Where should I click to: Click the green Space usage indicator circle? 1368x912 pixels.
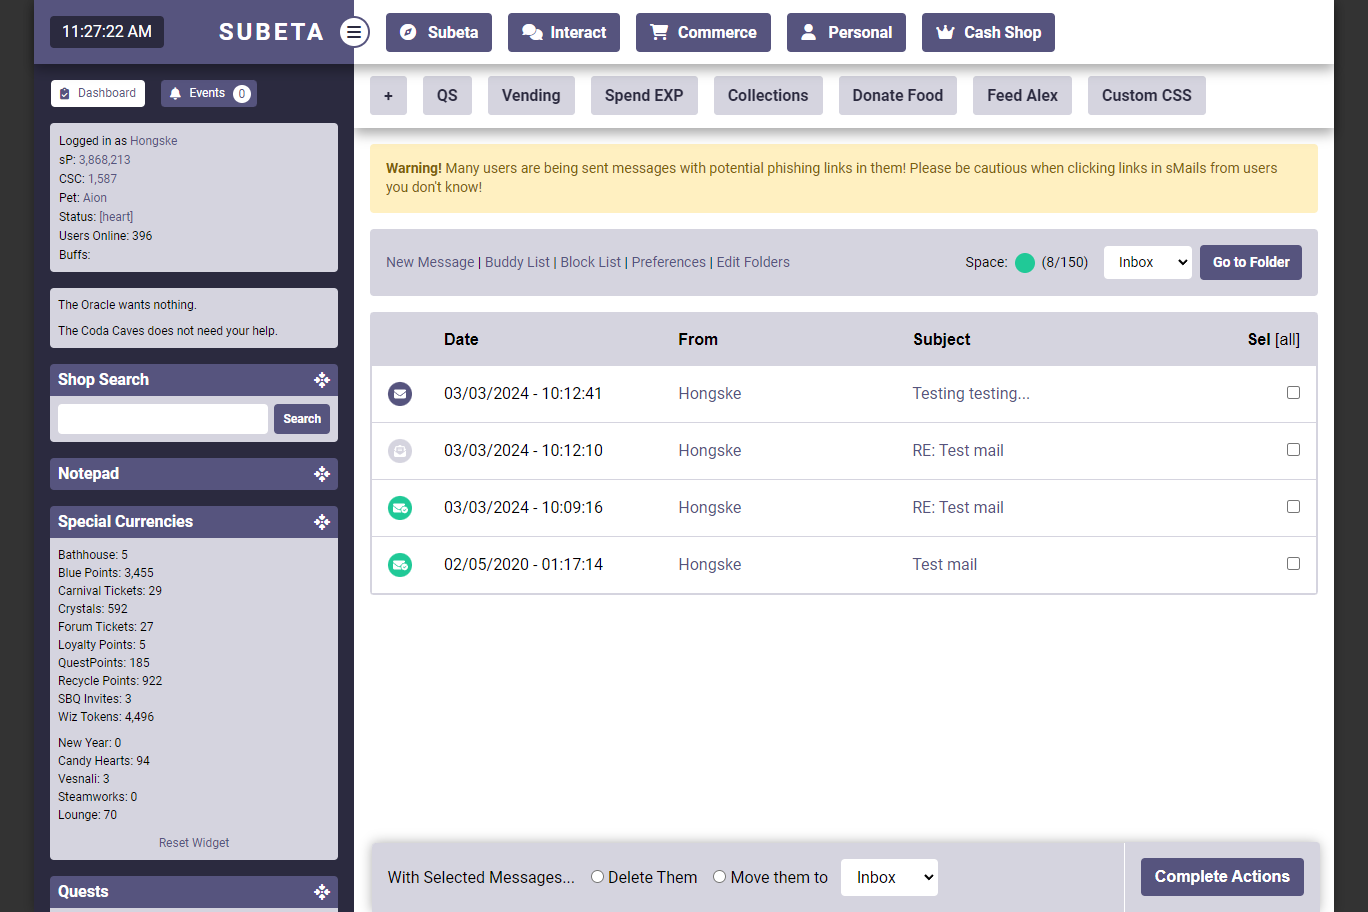tap(1025, 263)
